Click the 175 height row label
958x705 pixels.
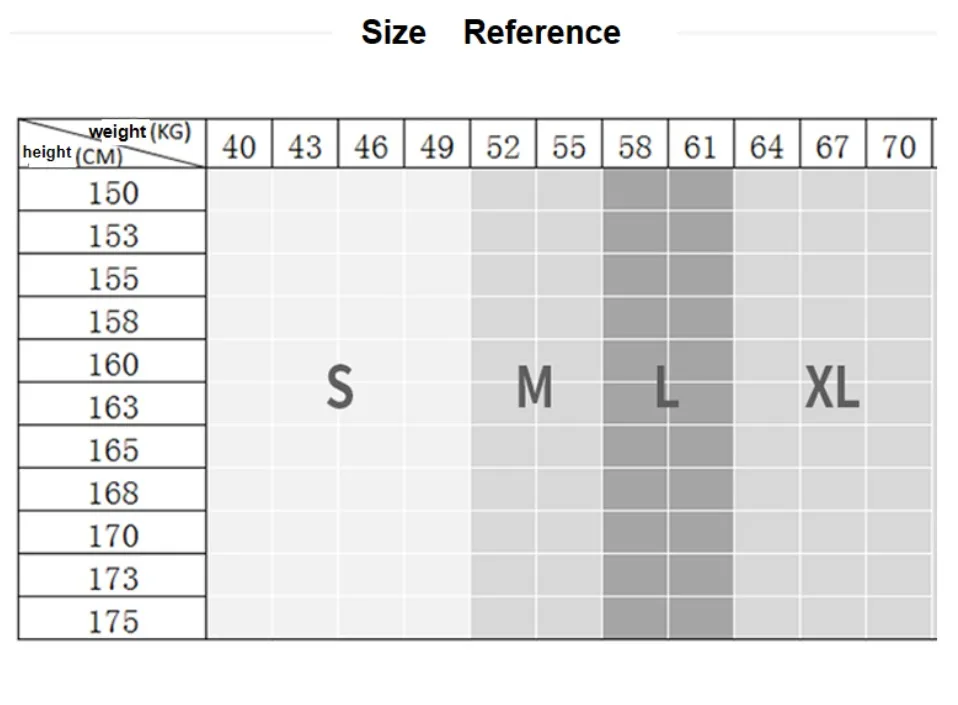(x=112, y=621)
